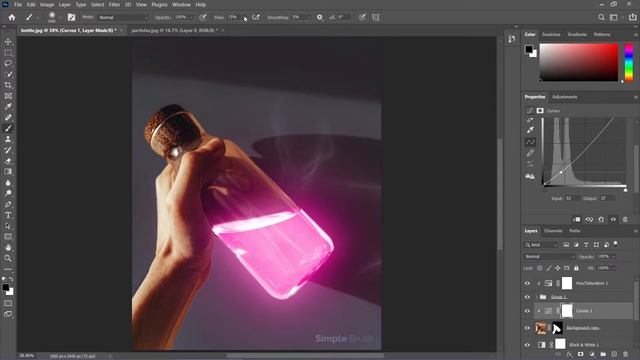This screenshot has height=360, width=640.
Task: Hide the Group 1 layer group
Action: click(527, 297)
